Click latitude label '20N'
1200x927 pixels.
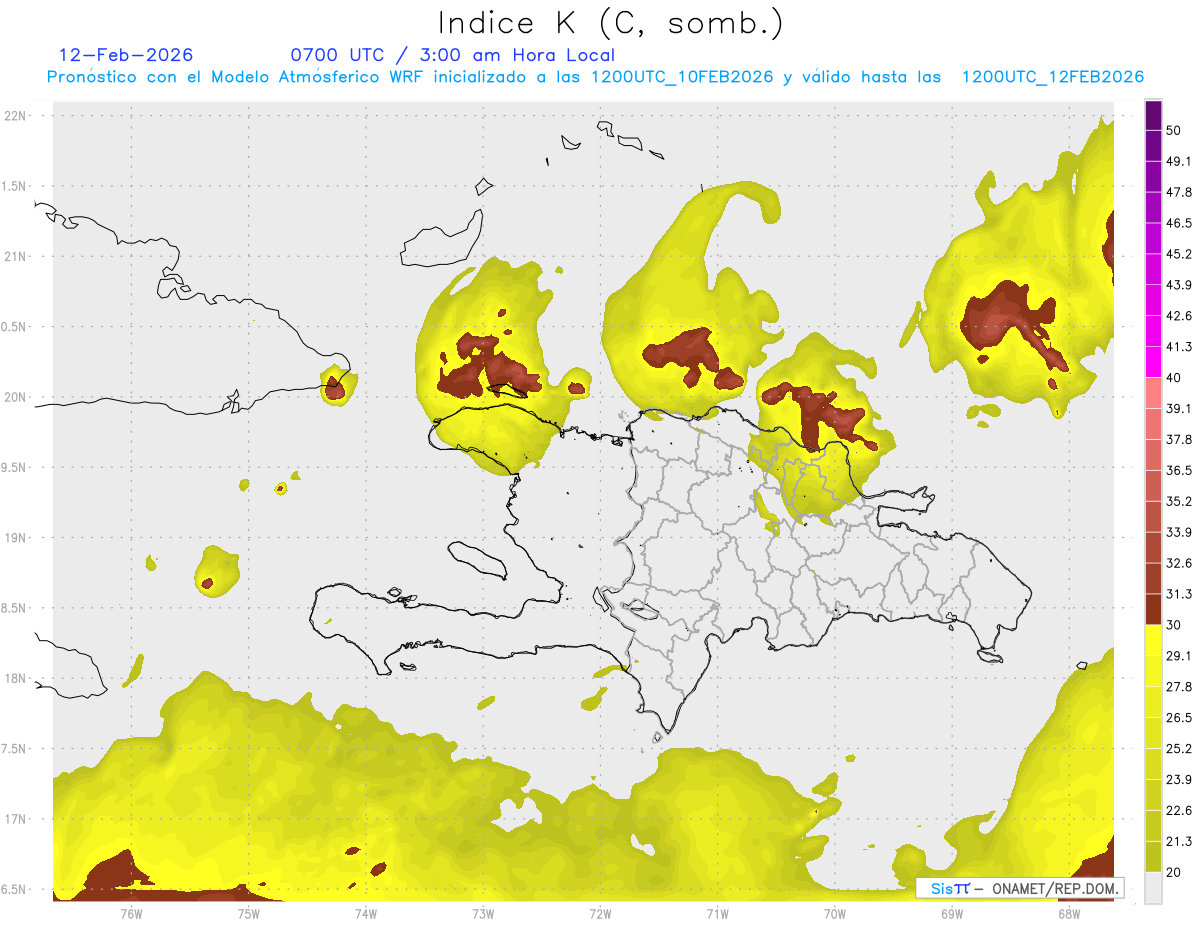(x=17, y=397)
